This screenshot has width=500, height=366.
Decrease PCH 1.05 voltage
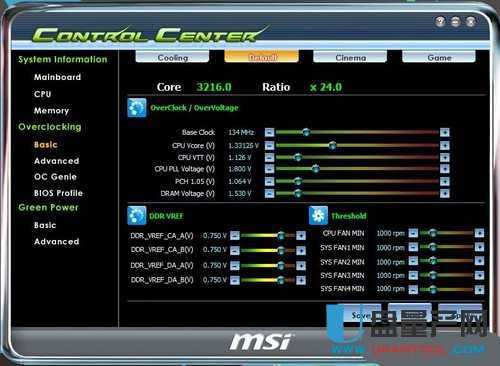[x=269, y=181]
